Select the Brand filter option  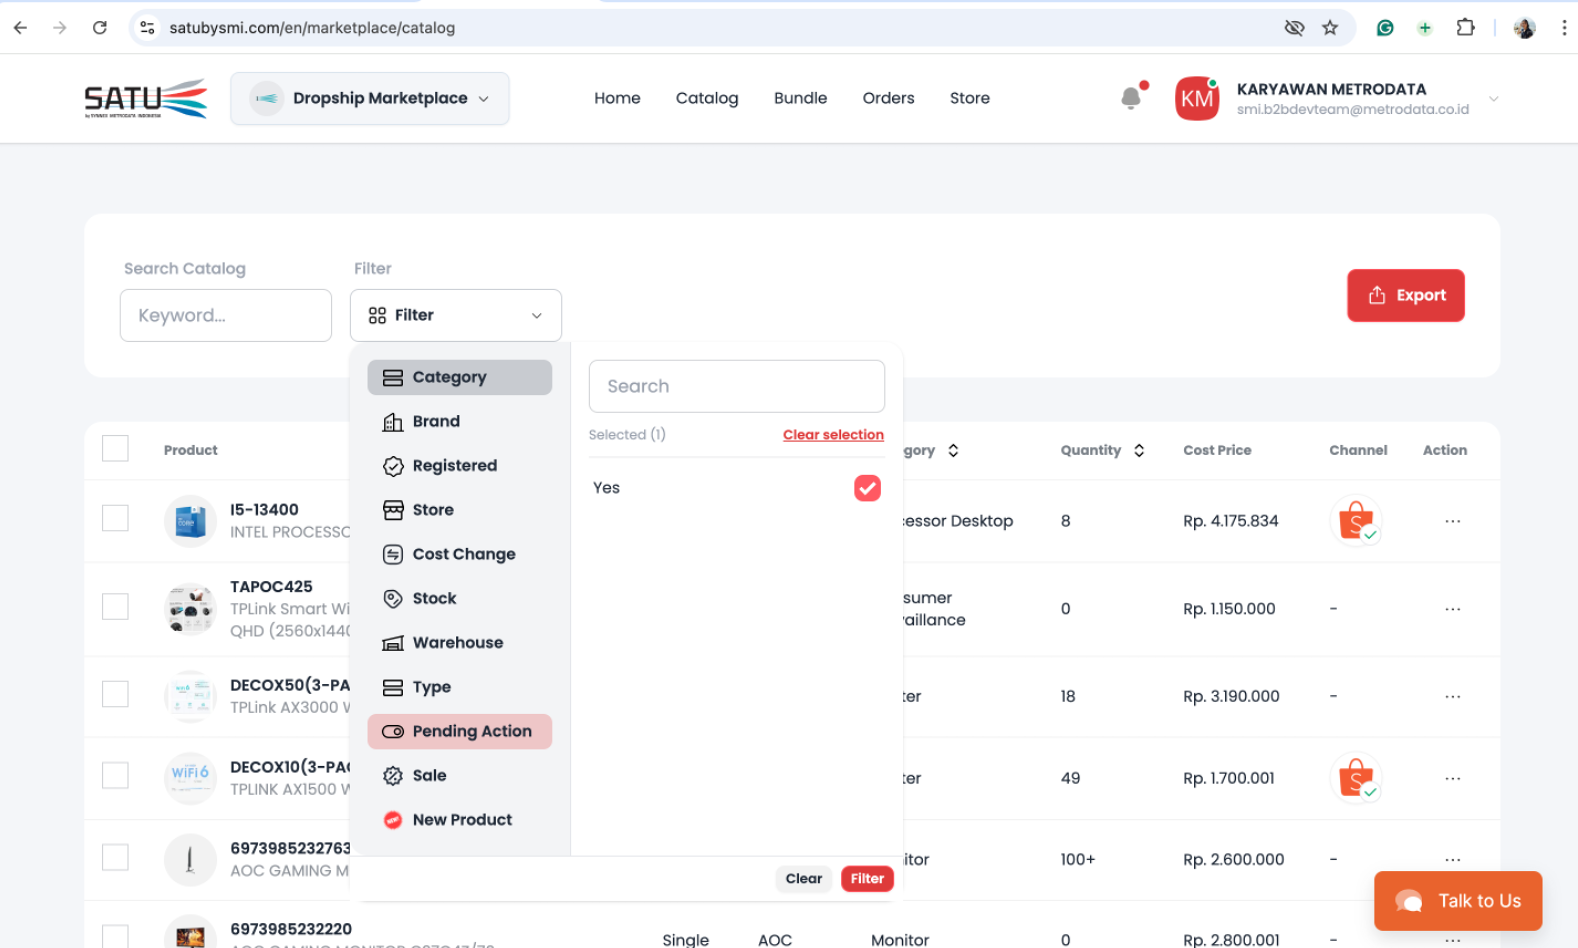pyautogui.click(x=436, y=422)
